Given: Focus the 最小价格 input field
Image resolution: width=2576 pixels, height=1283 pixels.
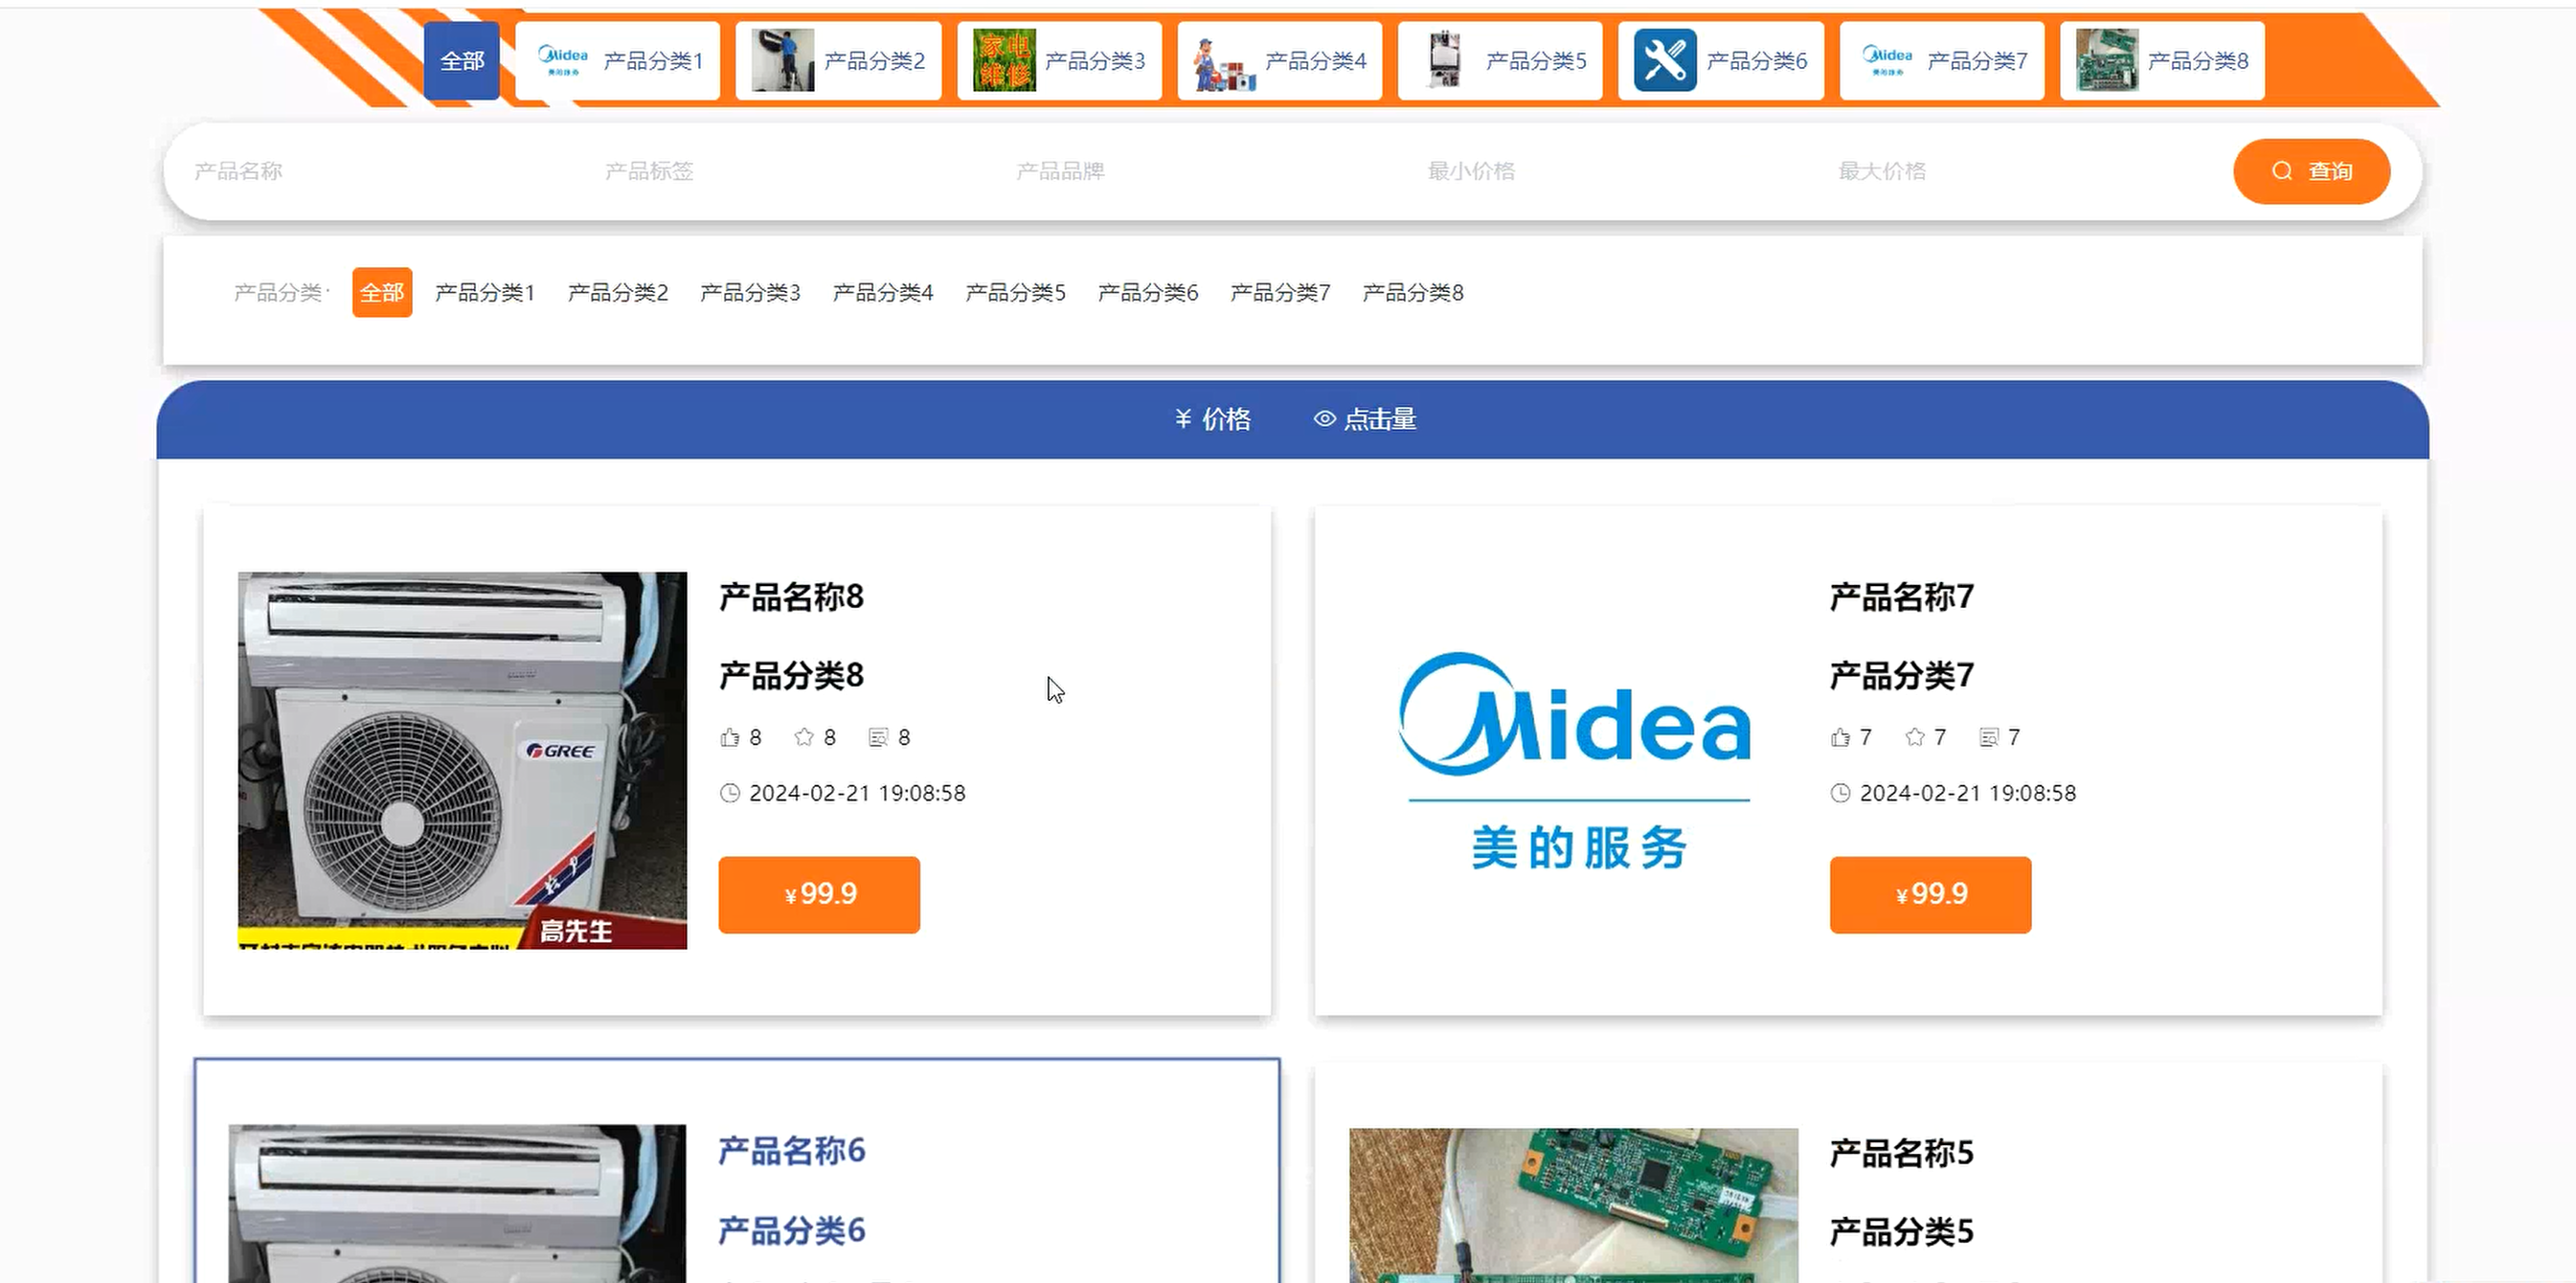Looking at the screenshot, I should 1617,171.
